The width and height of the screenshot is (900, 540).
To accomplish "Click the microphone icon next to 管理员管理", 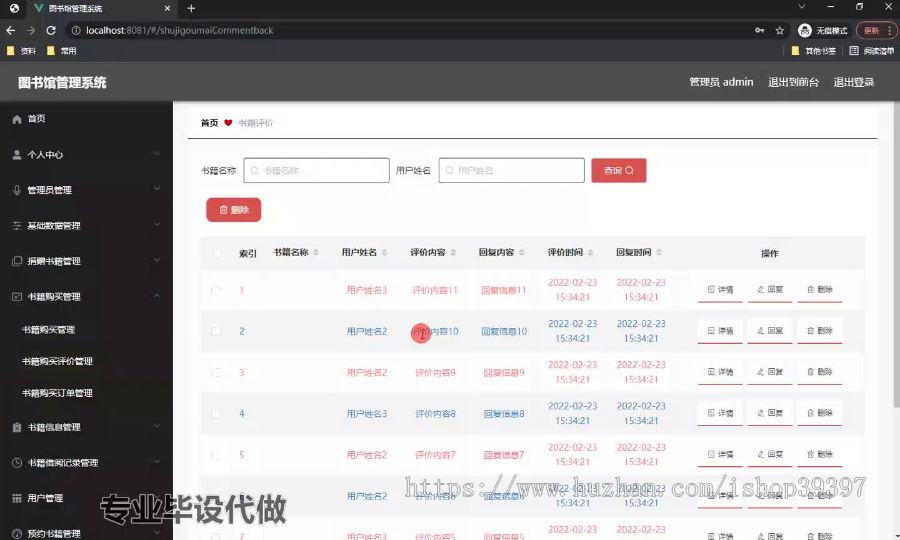I will pos(17,191).
